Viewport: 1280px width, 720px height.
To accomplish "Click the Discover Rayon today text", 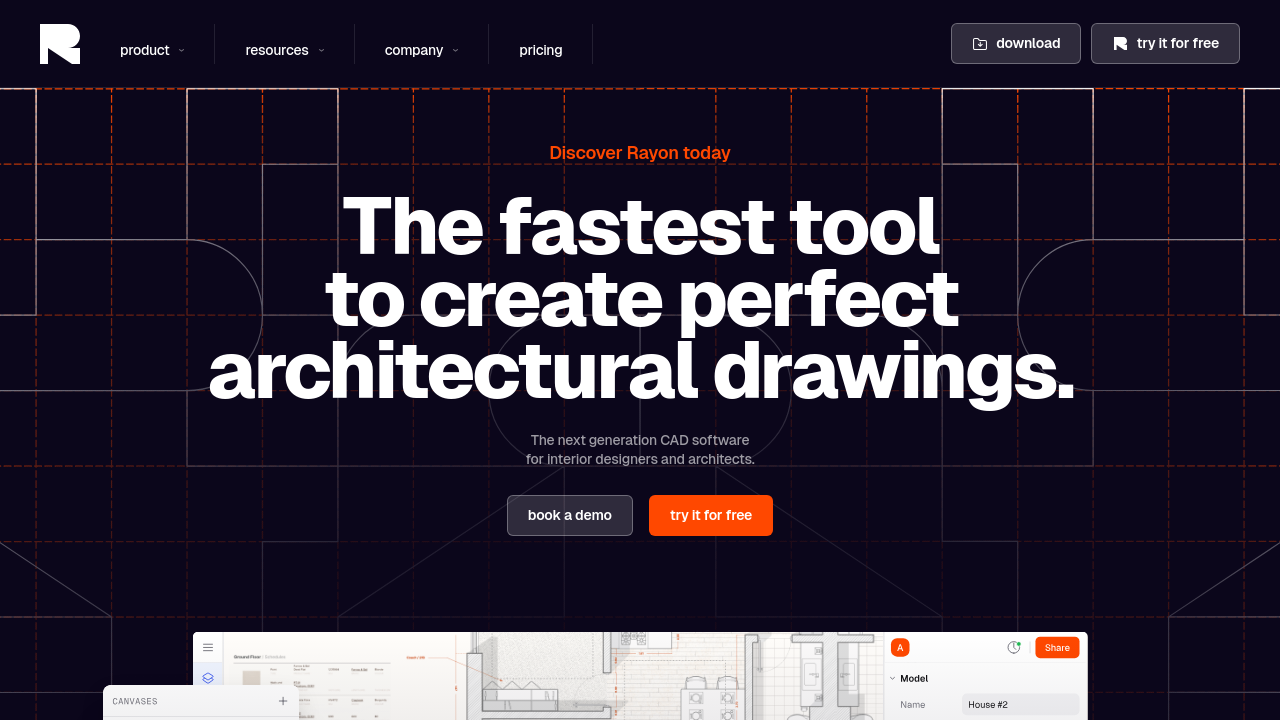I will coord(639,153).
